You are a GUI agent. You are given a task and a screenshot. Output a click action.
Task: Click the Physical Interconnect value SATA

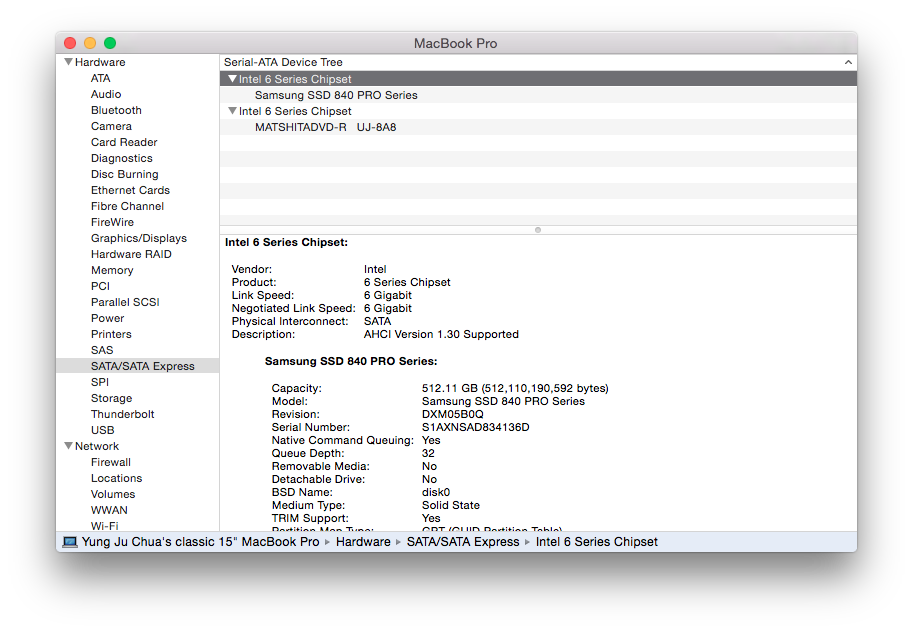point(377,322)
